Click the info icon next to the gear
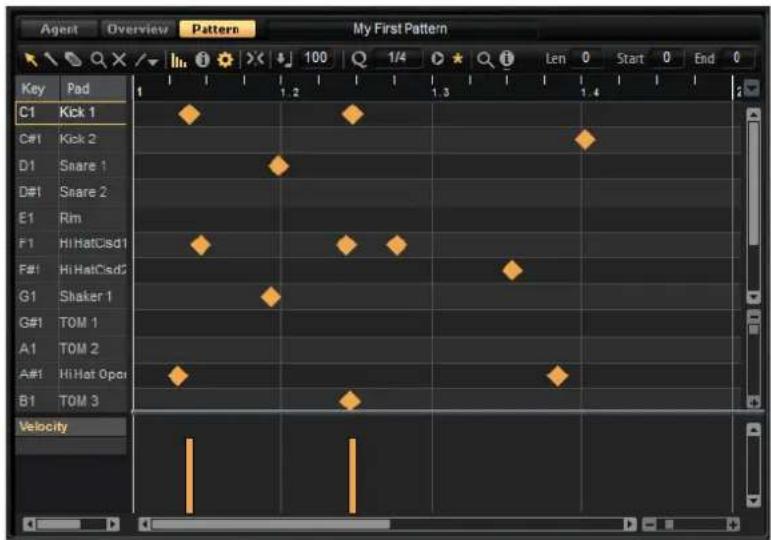771x540 pixels. point(202,60)
